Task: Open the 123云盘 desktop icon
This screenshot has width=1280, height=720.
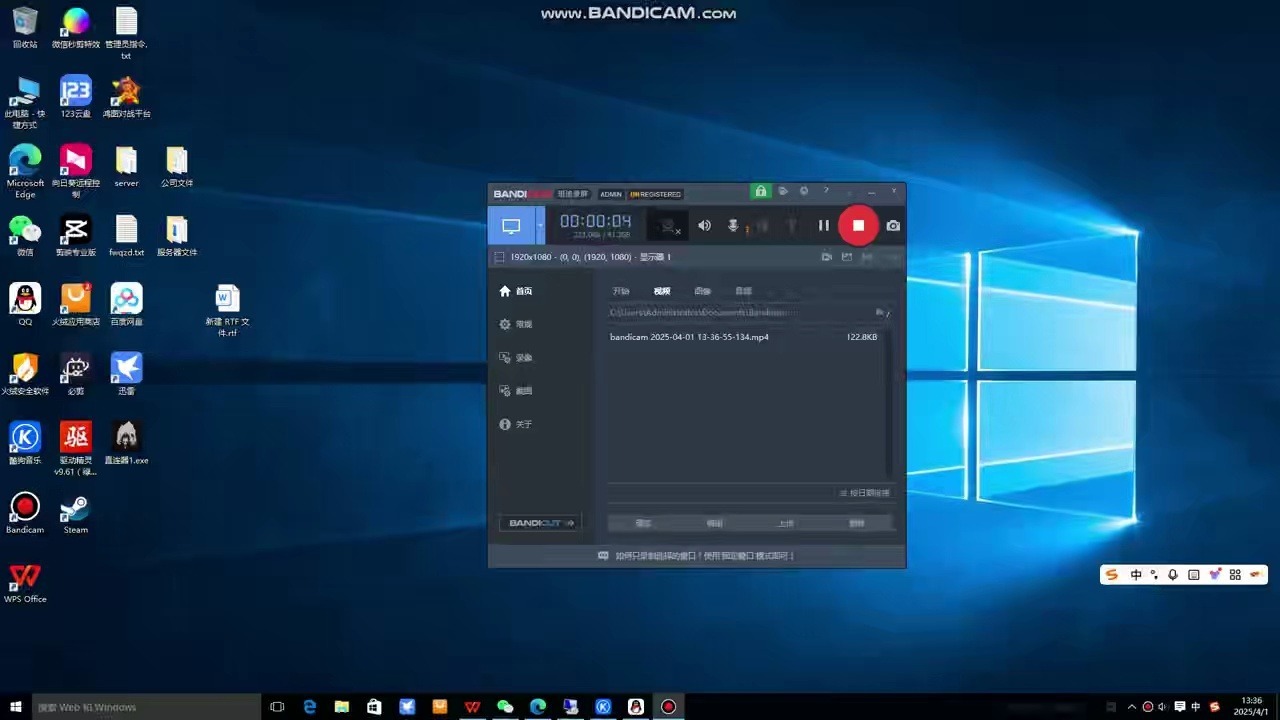Action: pos(76,97)
